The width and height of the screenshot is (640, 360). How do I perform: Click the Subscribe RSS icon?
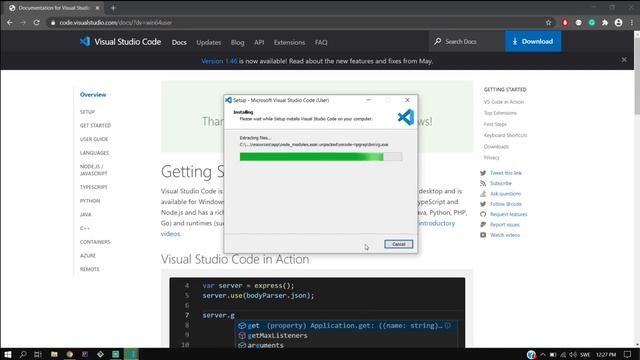point(483,183)
